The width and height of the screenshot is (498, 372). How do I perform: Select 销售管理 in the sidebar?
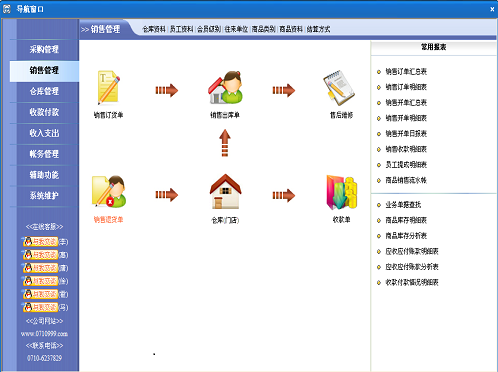44,71
